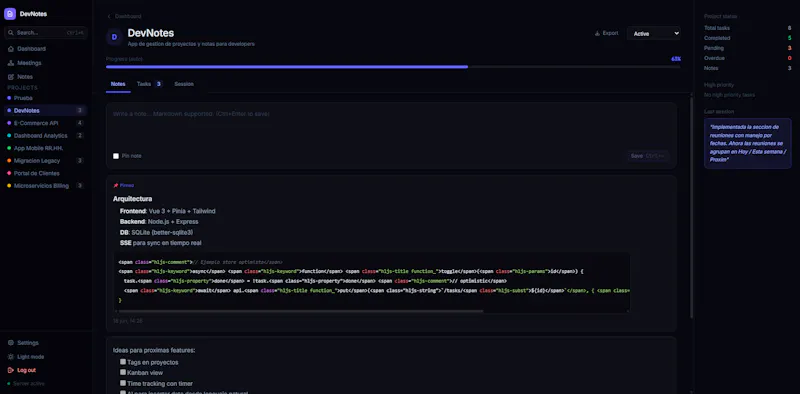Check the Tags en proyectos item

123,362
